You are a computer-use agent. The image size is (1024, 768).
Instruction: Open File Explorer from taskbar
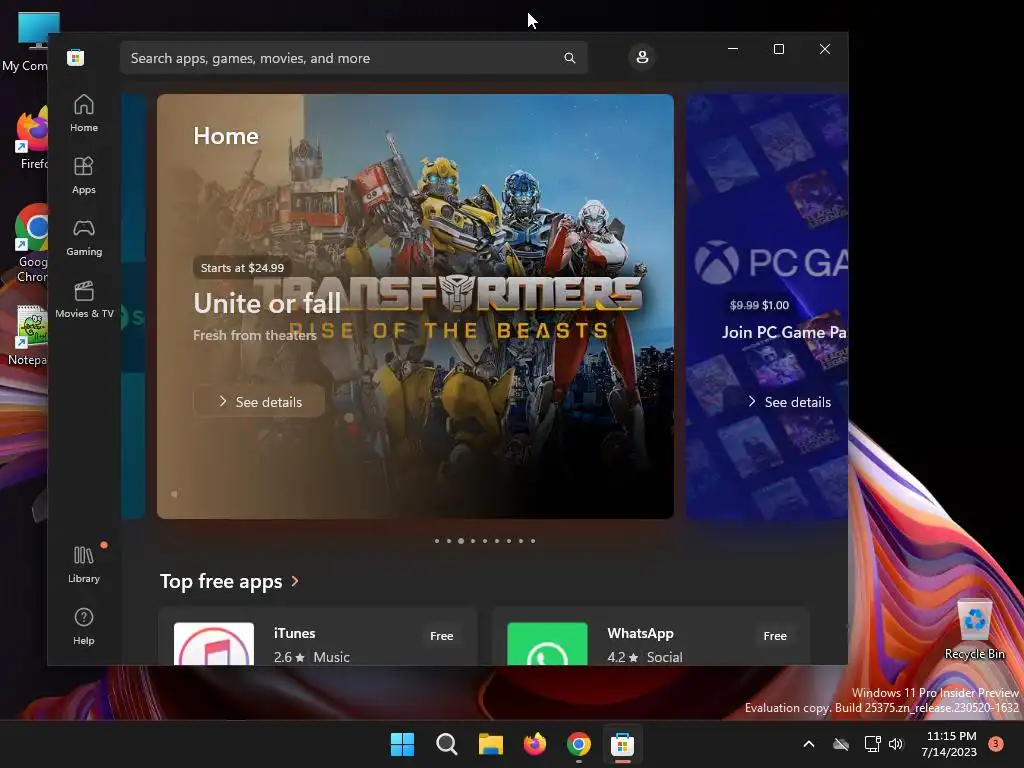click(x=490, y=744)
